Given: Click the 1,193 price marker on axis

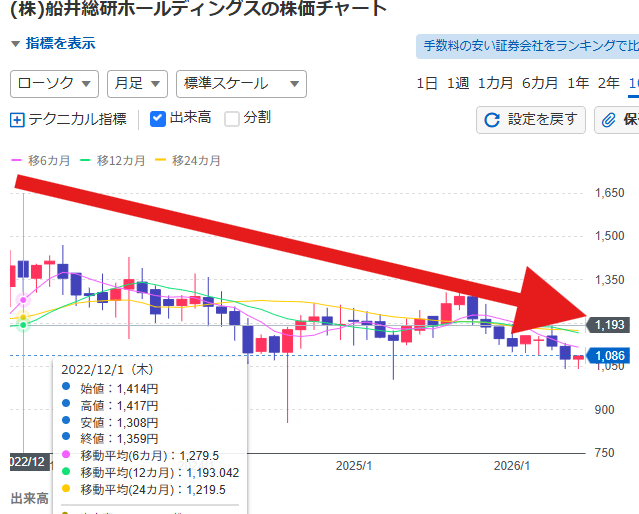Looking at the screenshot, I should coord(608,325).
